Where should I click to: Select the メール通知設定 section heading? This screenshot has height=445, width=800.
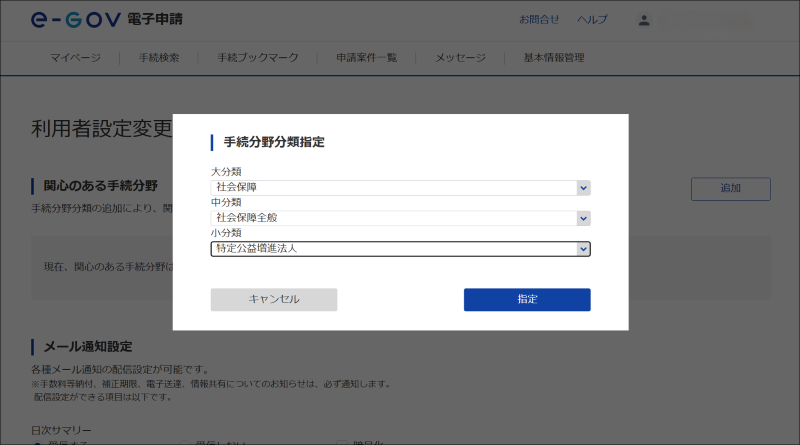[x=88, y=347]
